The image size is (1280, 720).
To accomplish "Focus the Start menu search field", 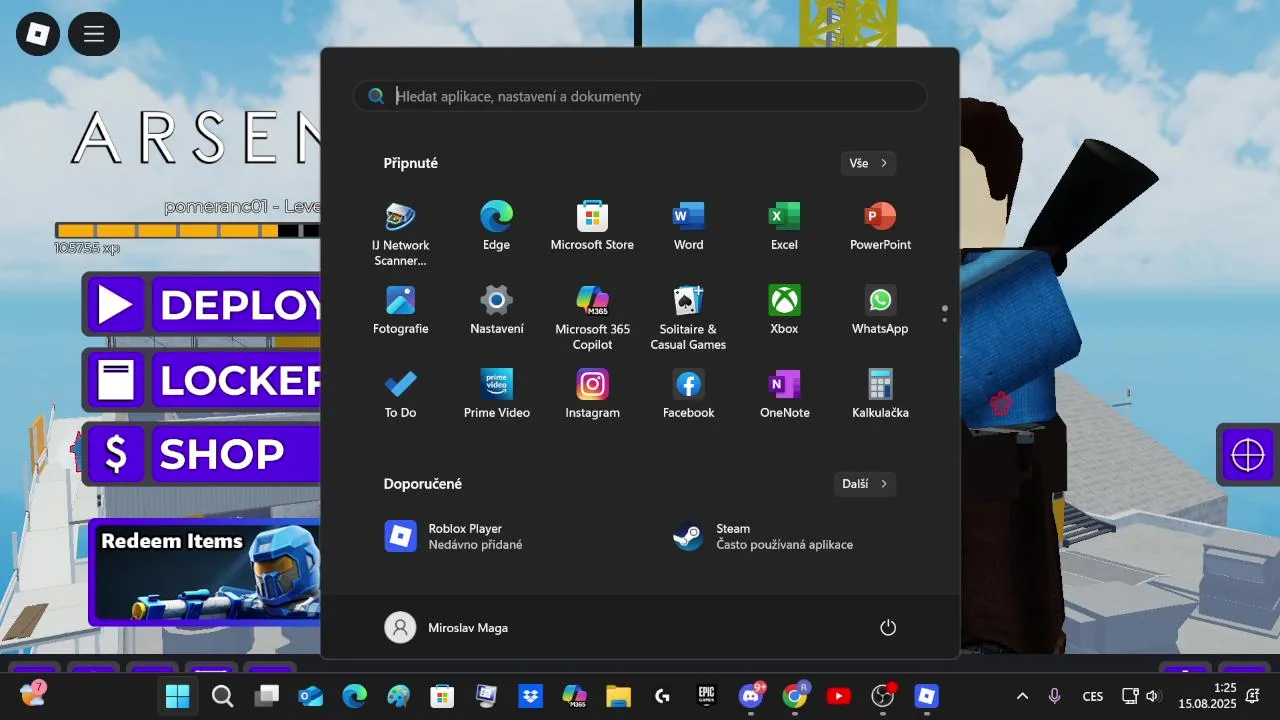I will (x=640, y=96).
